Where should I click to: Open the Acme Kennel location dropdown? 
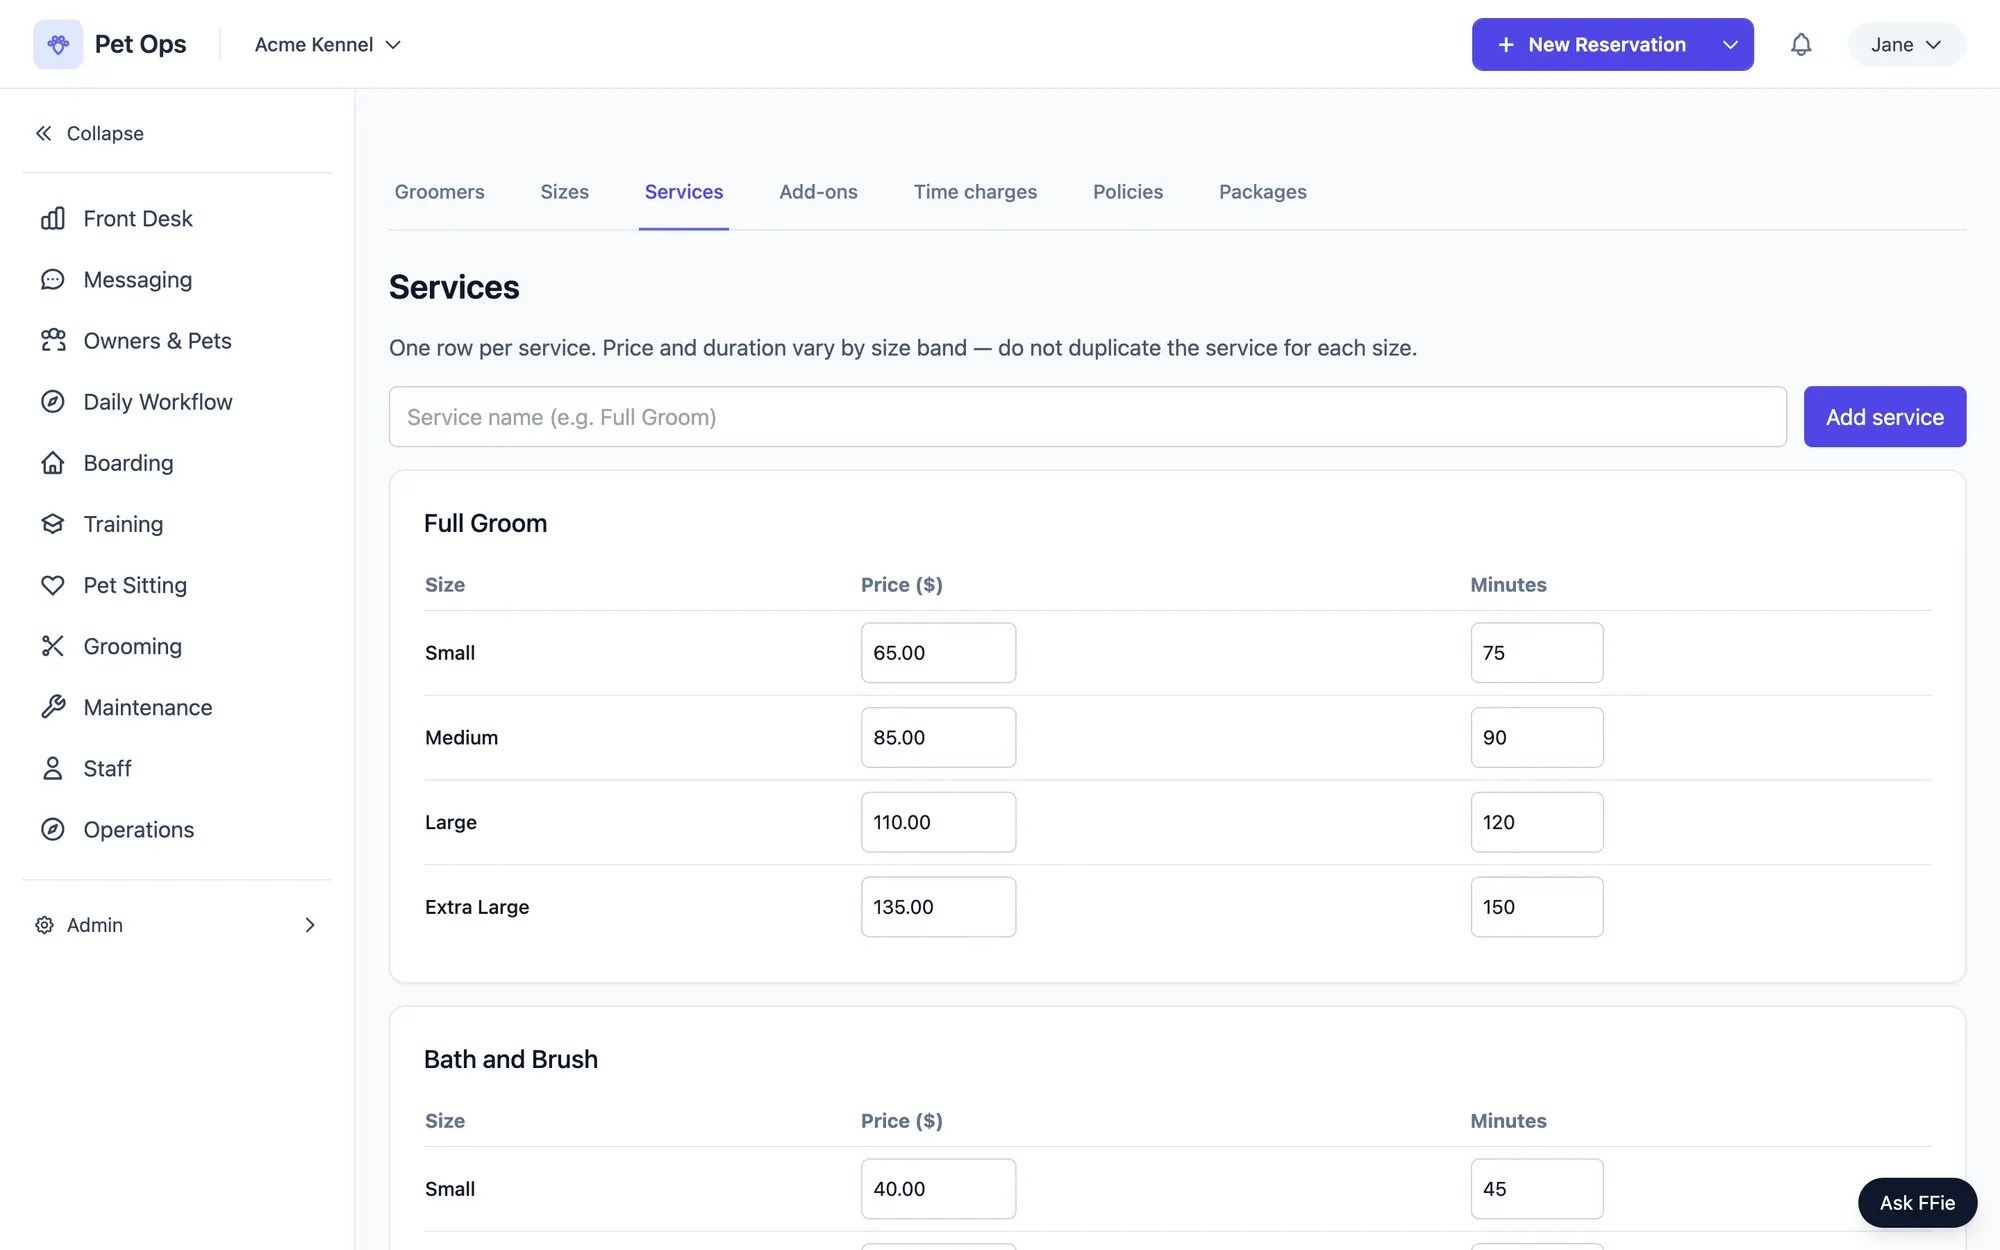coord(328,45)
